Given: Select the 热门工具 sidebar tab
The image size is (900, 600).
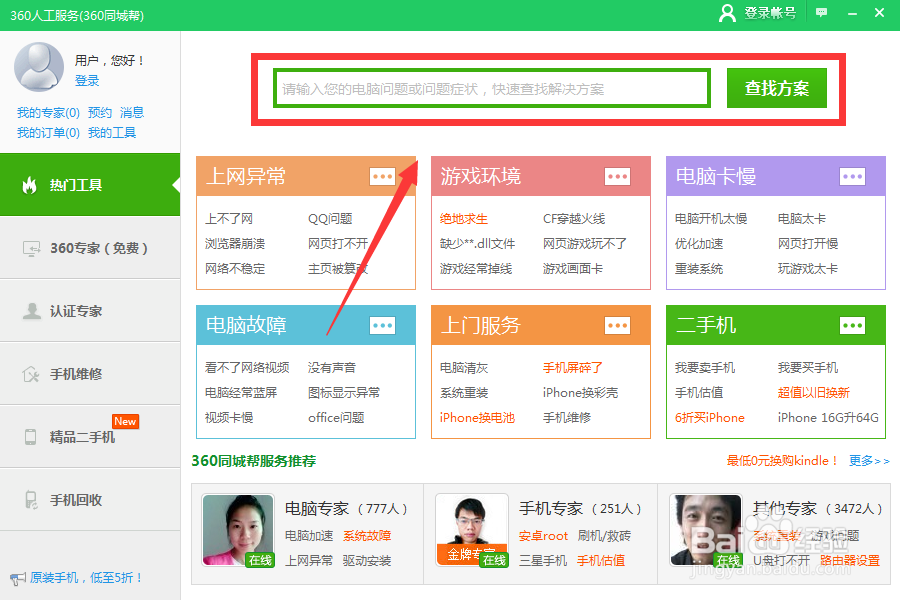Looking at the screenshot, I should [90, 185].
